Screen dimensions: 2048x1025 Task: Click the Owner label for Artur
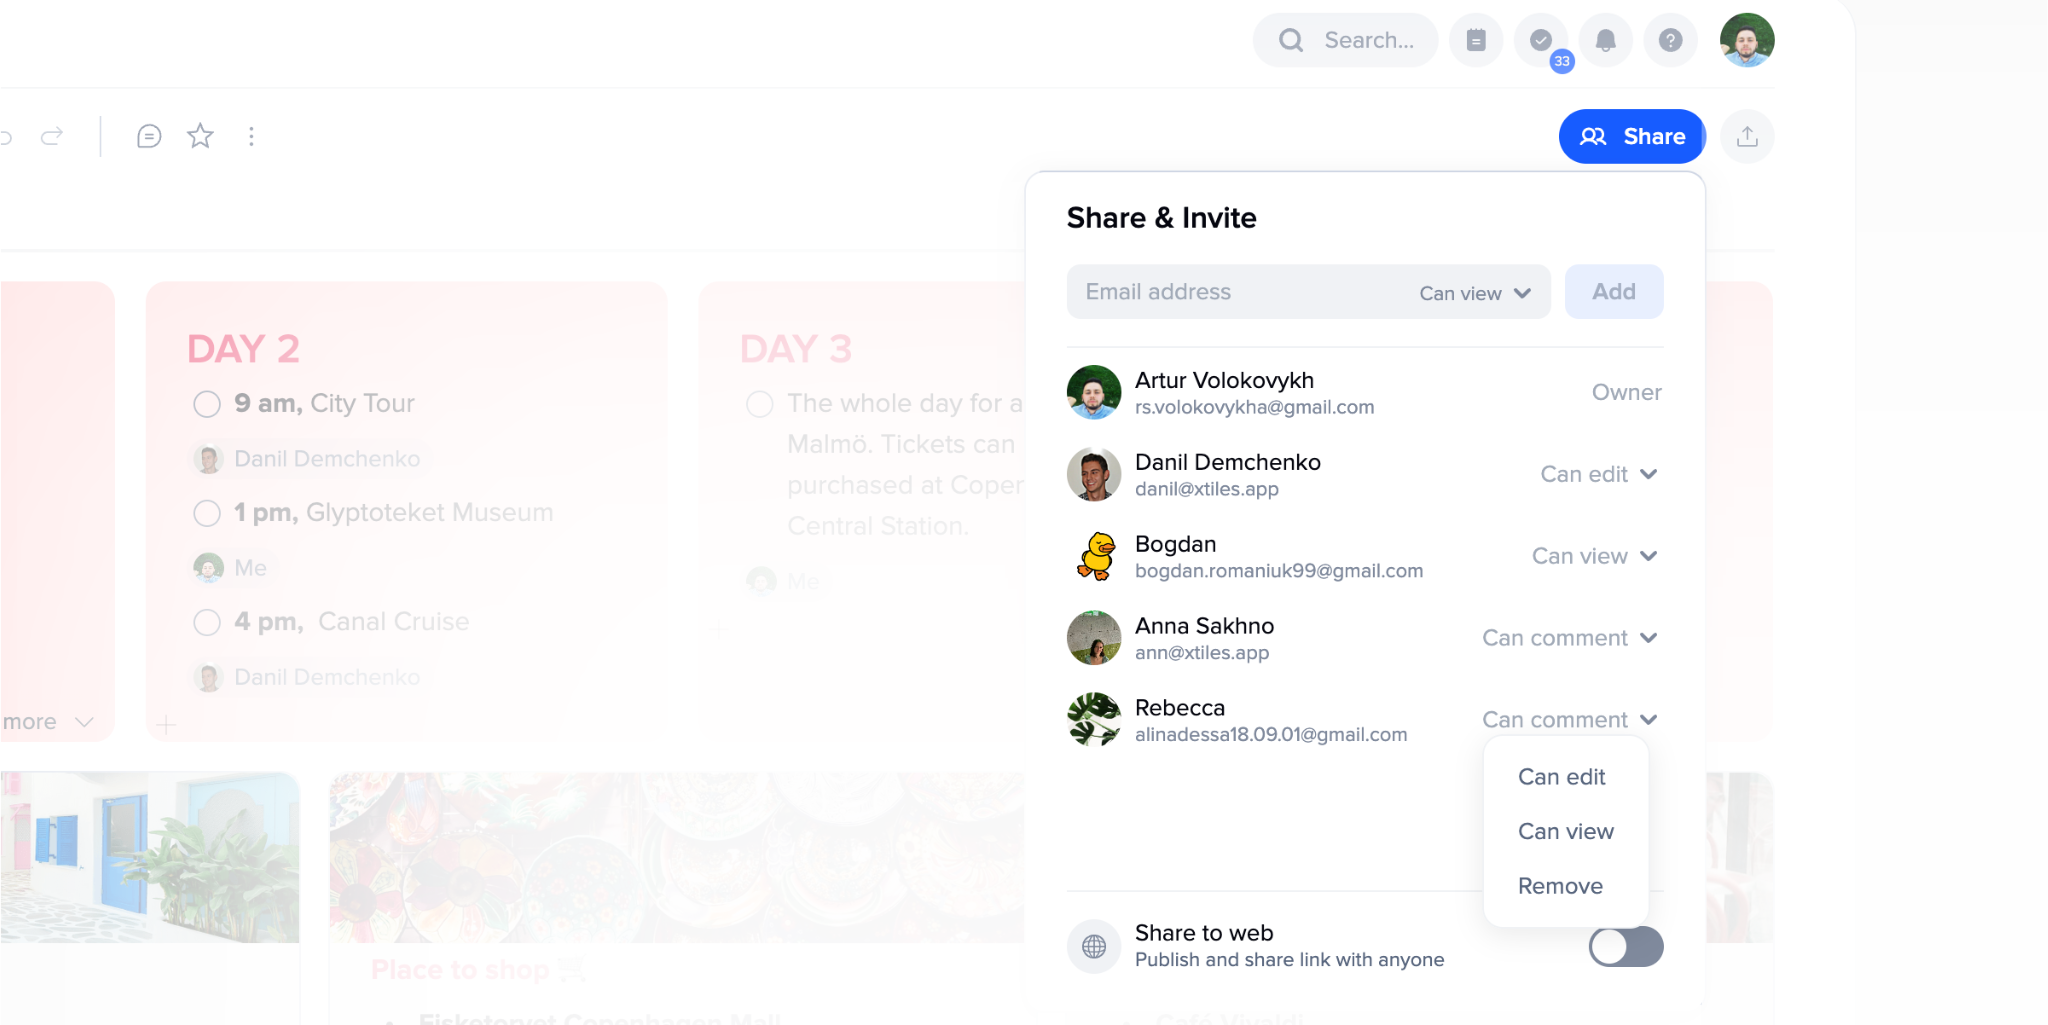coord(1626,392)
